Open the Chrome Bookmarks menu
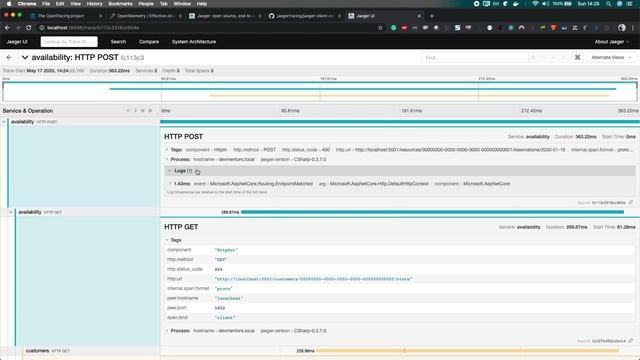640x360 pixels. click(120, 4)
